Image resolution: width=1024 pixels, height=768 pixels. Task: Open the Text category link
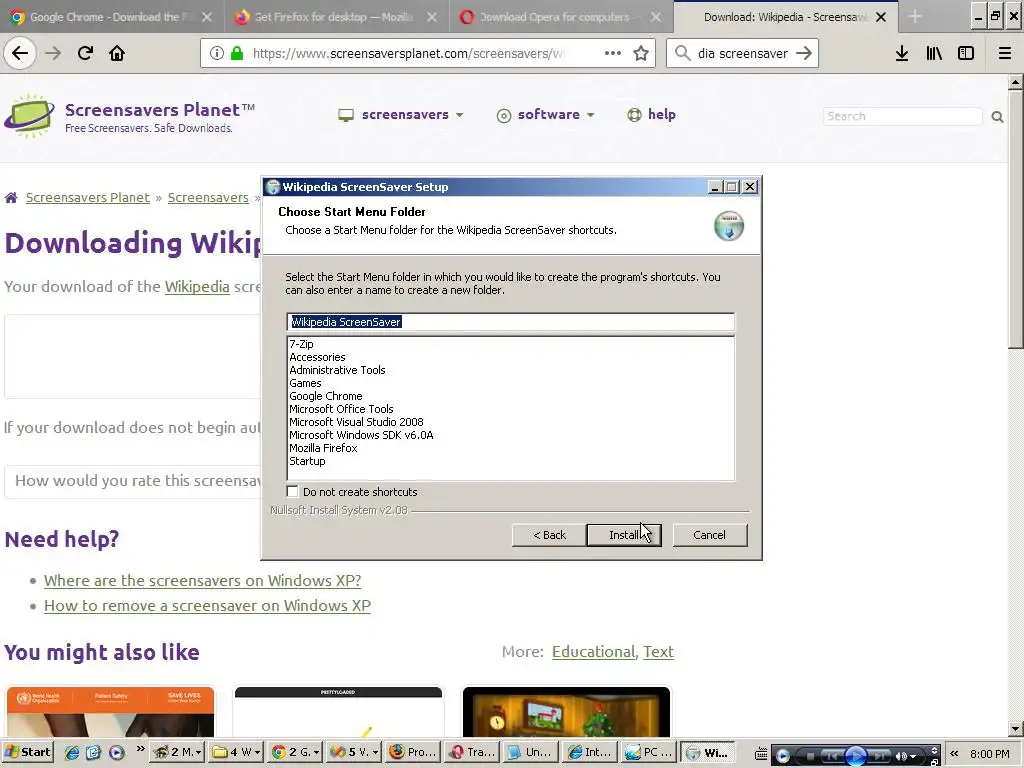(x=658, y=652)
